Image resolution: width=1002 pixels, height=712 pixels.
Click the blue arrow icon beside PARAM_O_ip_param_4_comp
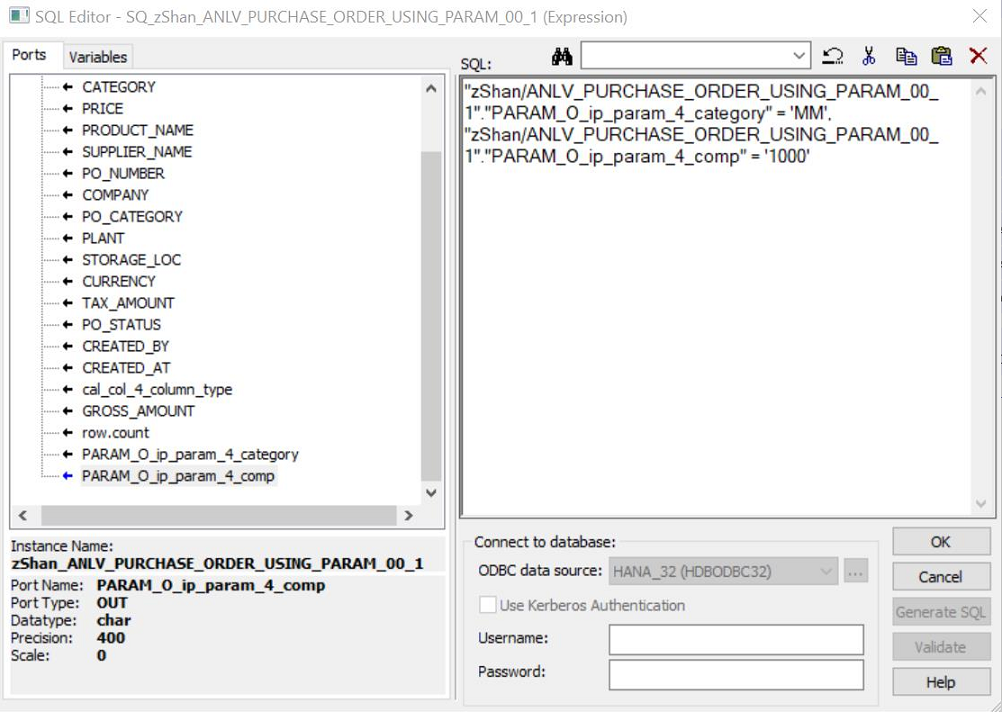coord(68,476)
